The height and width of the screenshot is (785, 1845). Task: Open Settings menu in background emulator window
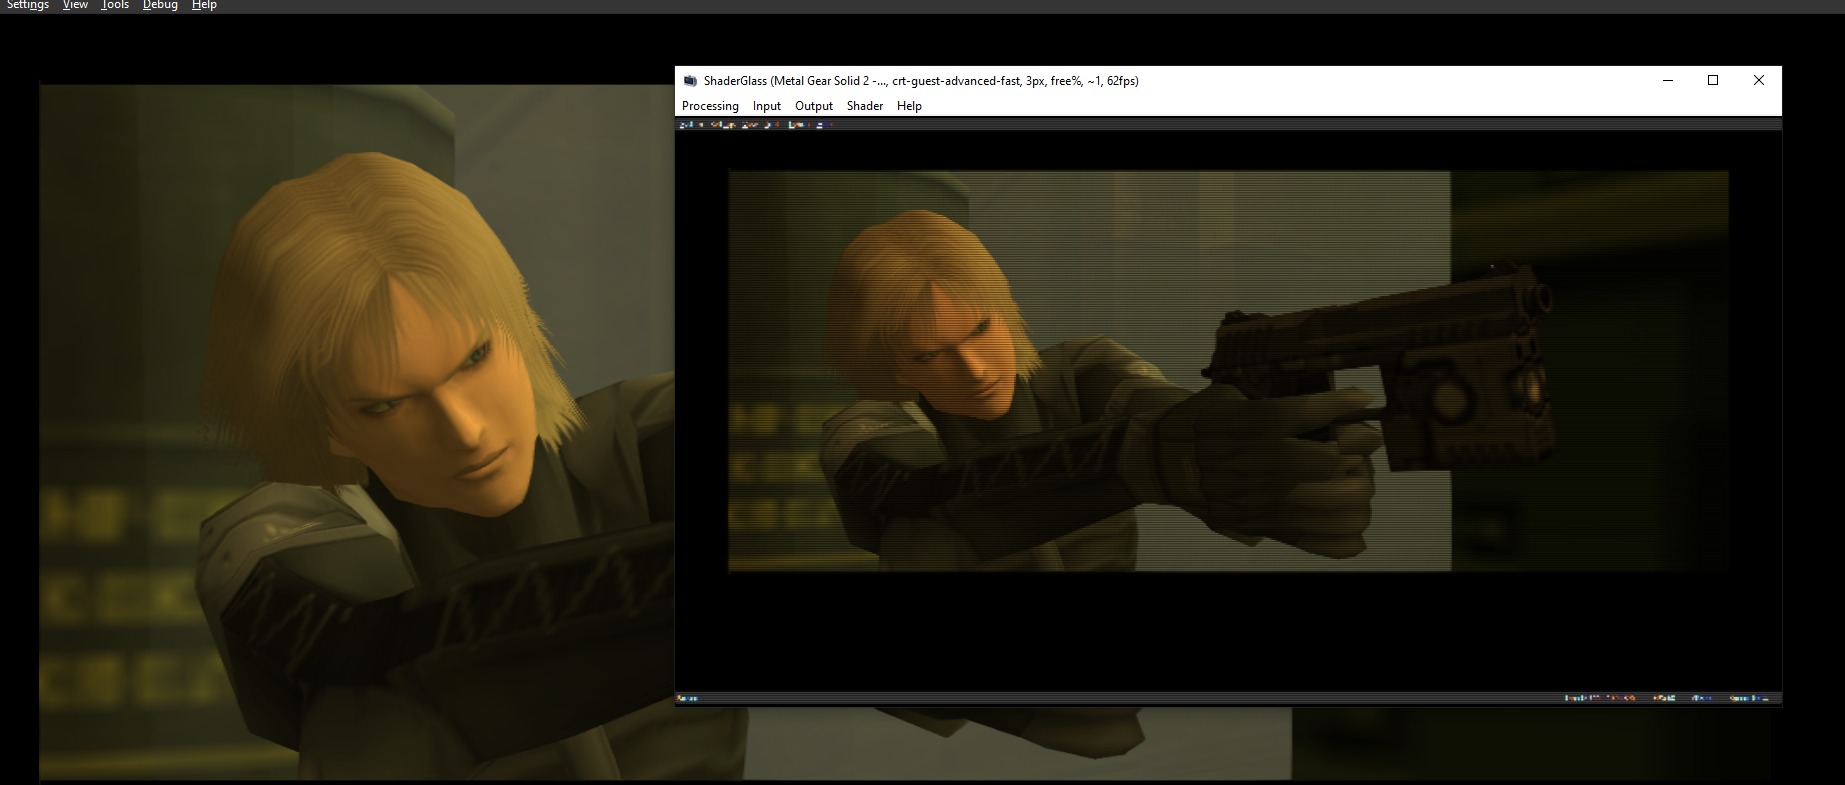point(28,5)
